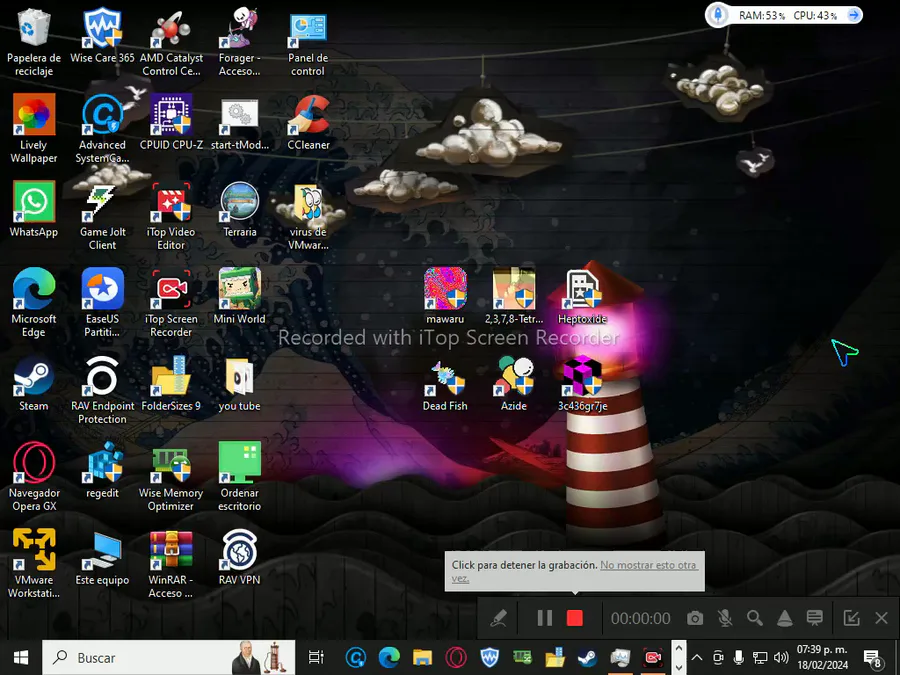Click the Terraria desktop shortcut
Viewport: 900px width, 675px height.
point(239,210)
